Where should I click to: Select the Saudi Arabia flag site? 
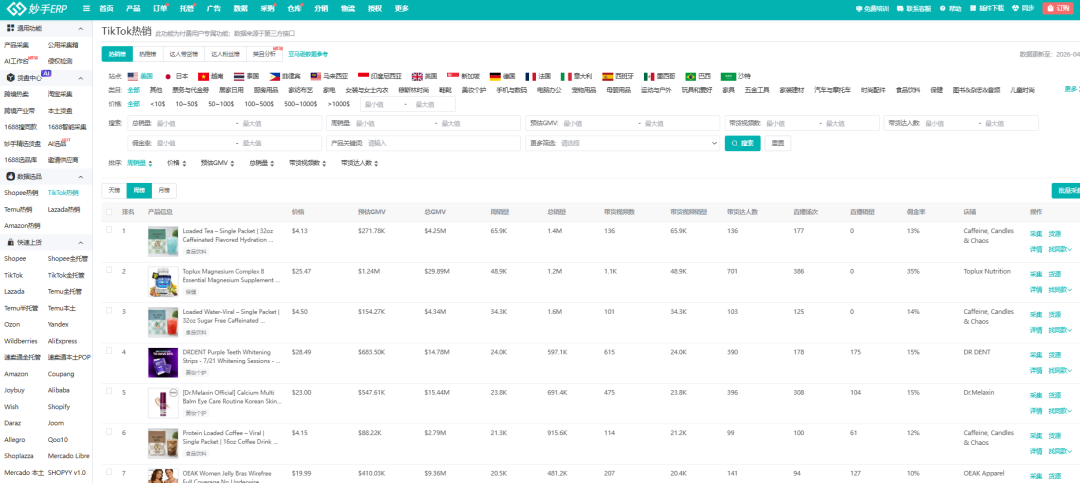[x=728, y=76]
